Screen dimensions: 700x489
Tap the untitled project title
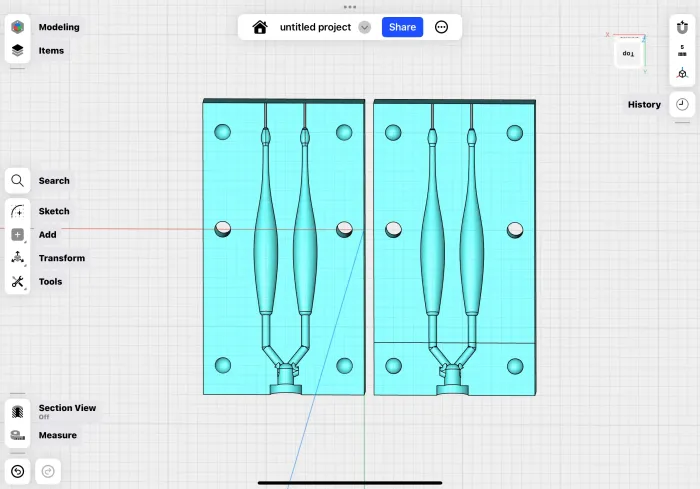pyautogui.click(x=315, y=27)
